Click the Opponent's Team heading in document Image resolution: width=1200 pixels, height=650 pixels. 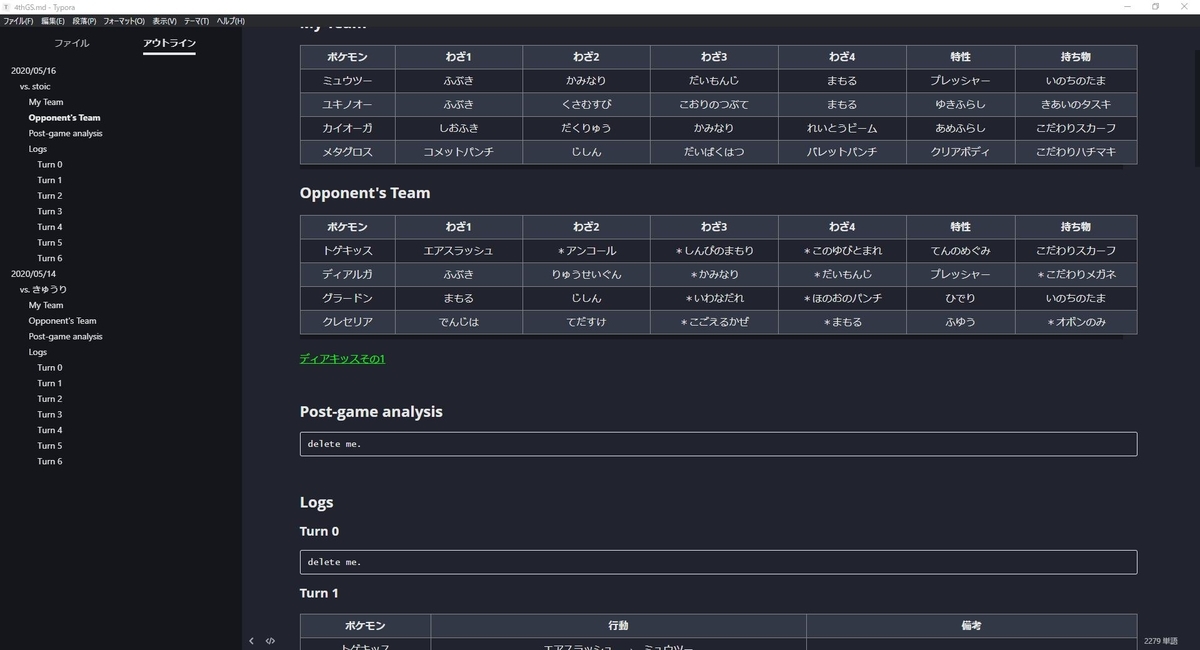(365, 192)
